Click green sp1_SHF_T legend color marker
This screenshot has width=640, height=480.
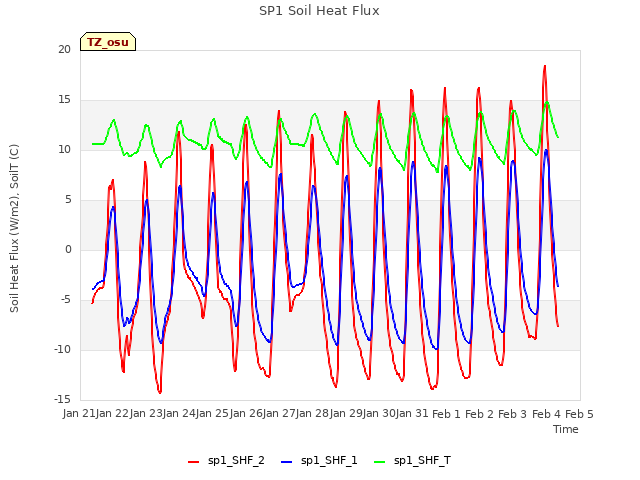pos(380,462)
